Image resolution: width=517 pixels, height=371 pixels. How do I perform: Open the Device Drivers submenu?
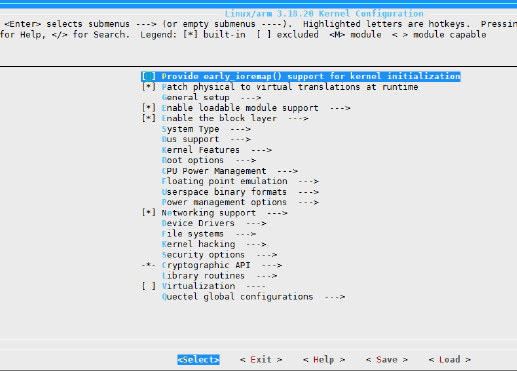tap(214, 223)
